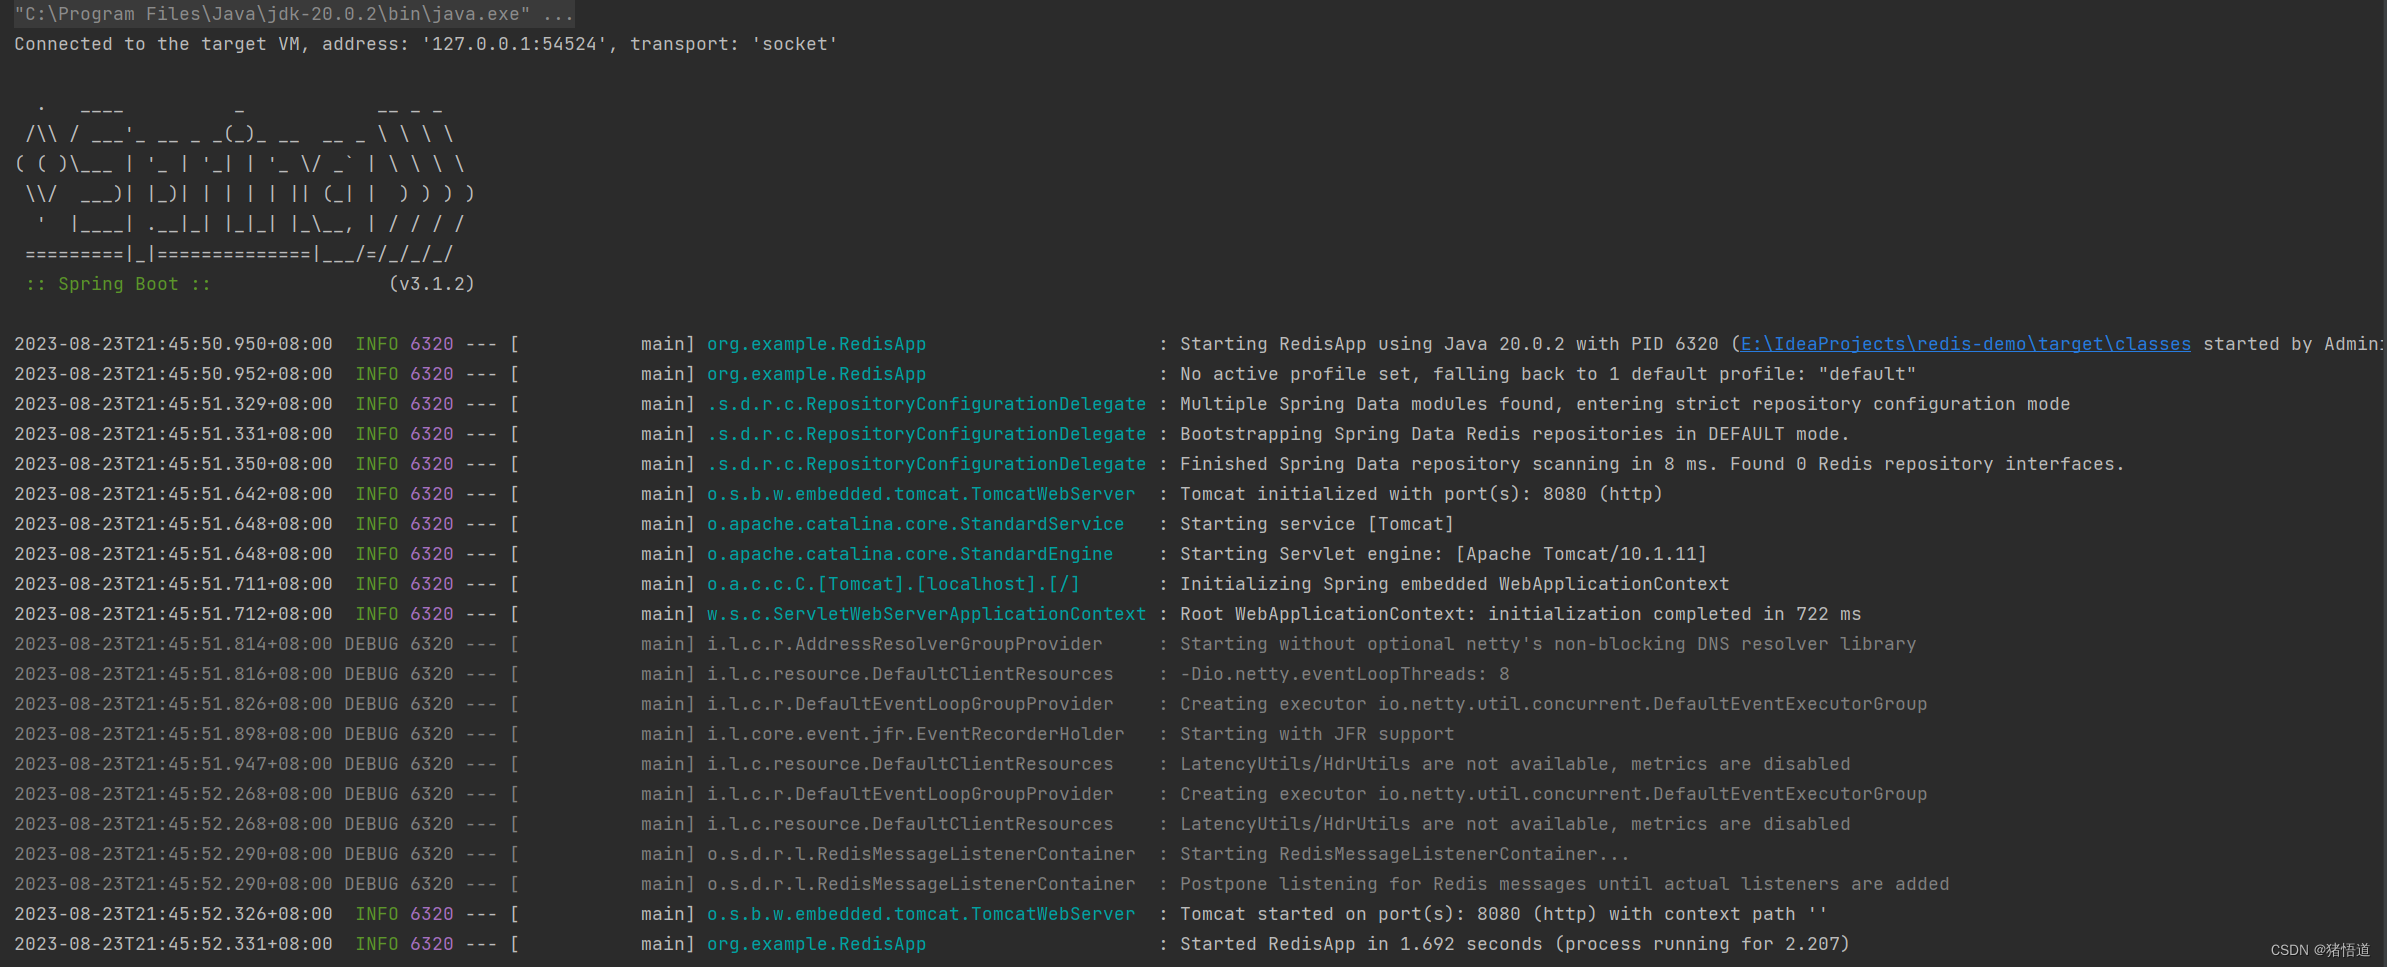Select 'No active profile set' message
The width and height of the screenshot is (2387, 967).
pos(1548,374)
